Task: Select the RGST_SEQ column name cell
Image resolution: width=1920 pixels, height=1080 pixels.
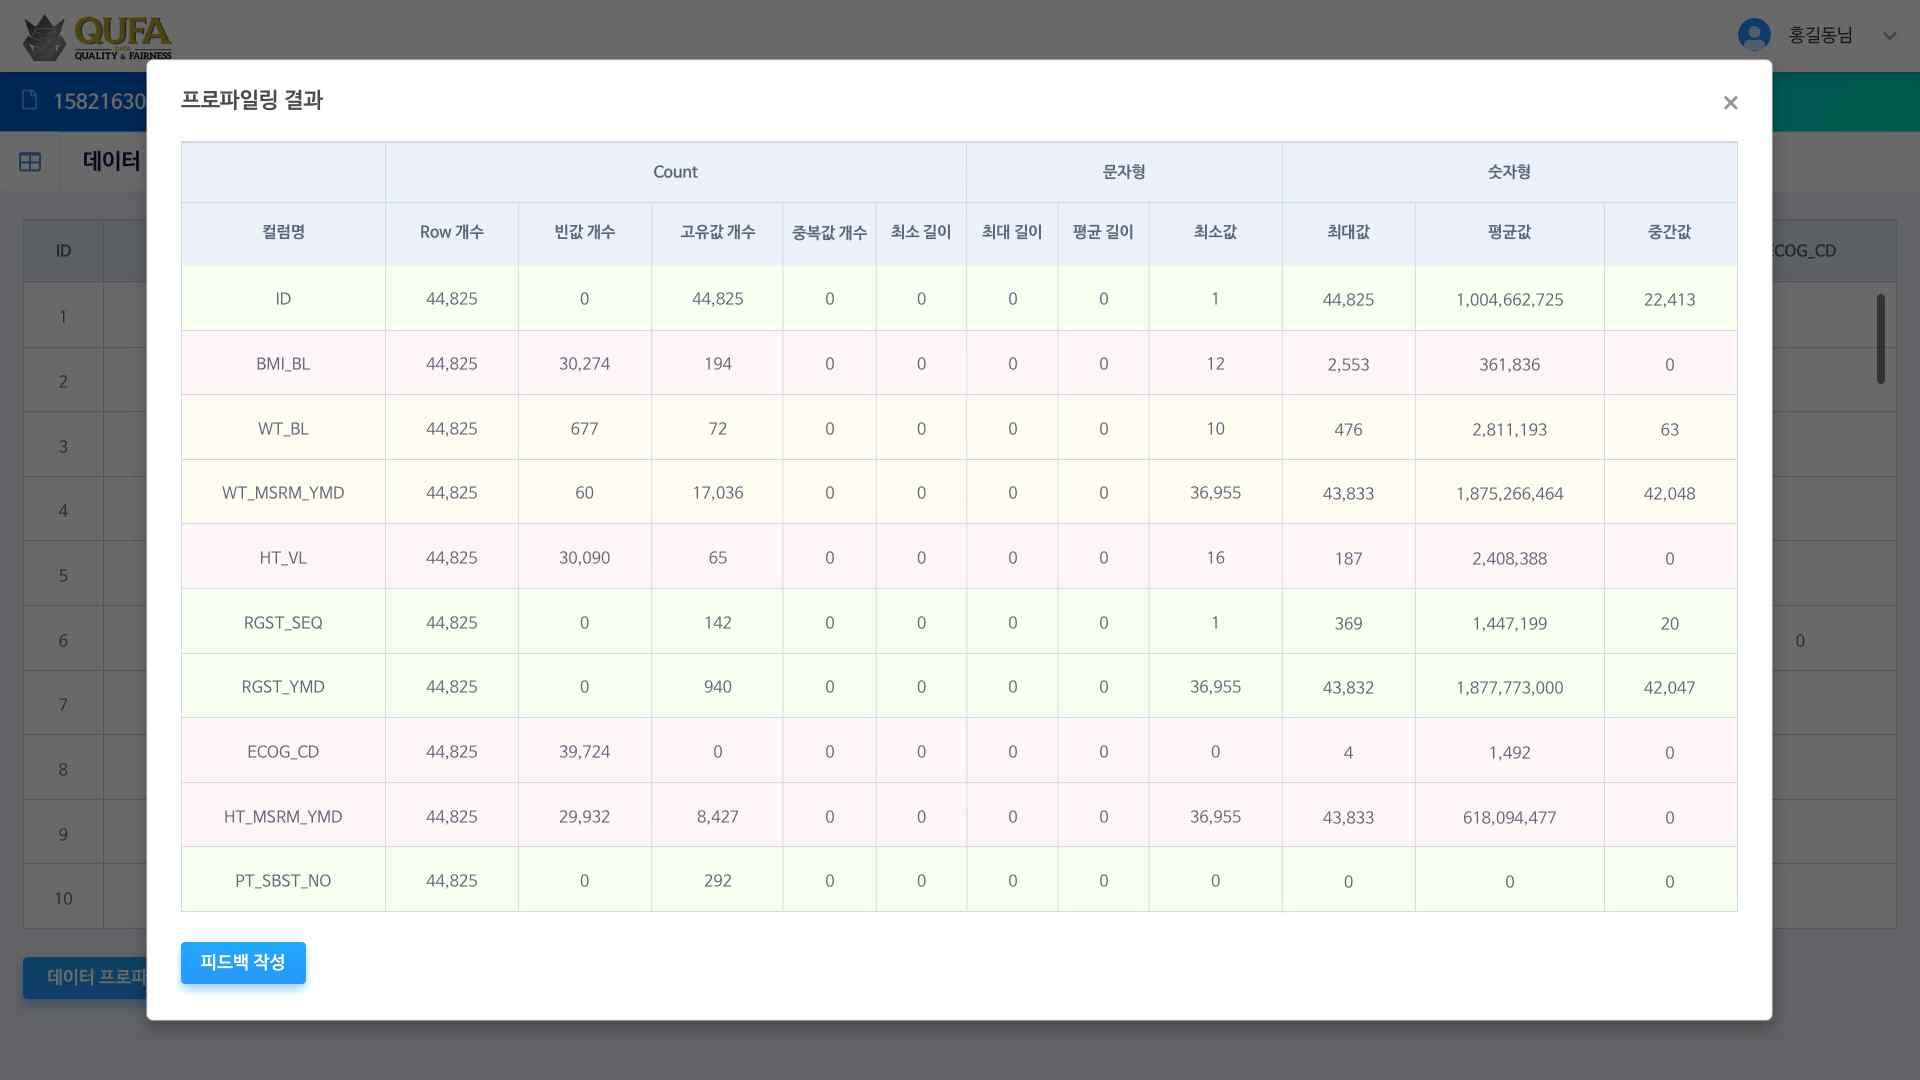Action: point(283,622)
